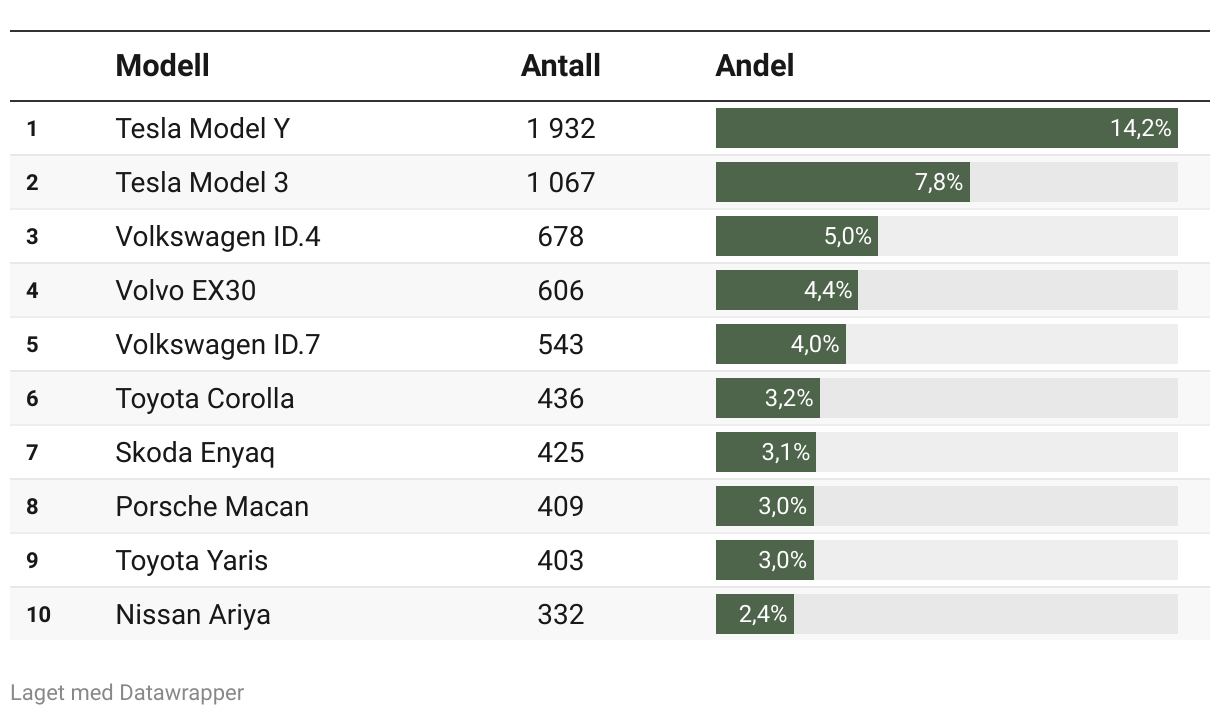Click the count value 606

tap(561, 290)
